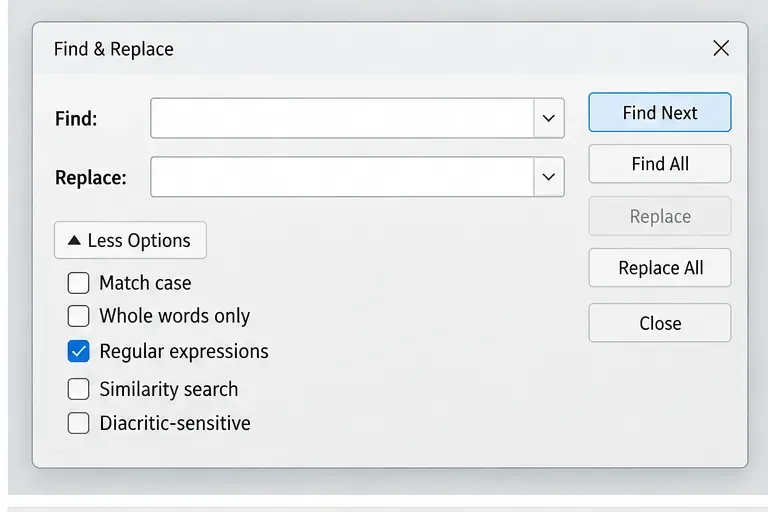Click inside the Find text field

click(x=342, y=118)
